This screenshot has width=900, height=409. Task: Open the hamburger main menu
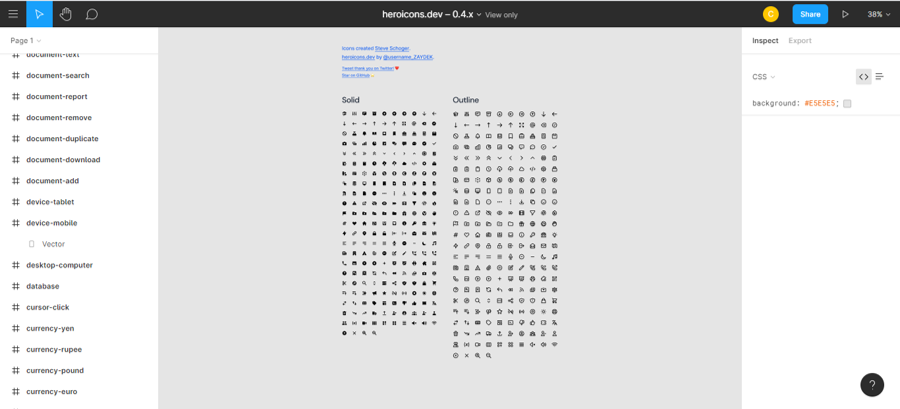pyautogui.click(x=13, y=14)
